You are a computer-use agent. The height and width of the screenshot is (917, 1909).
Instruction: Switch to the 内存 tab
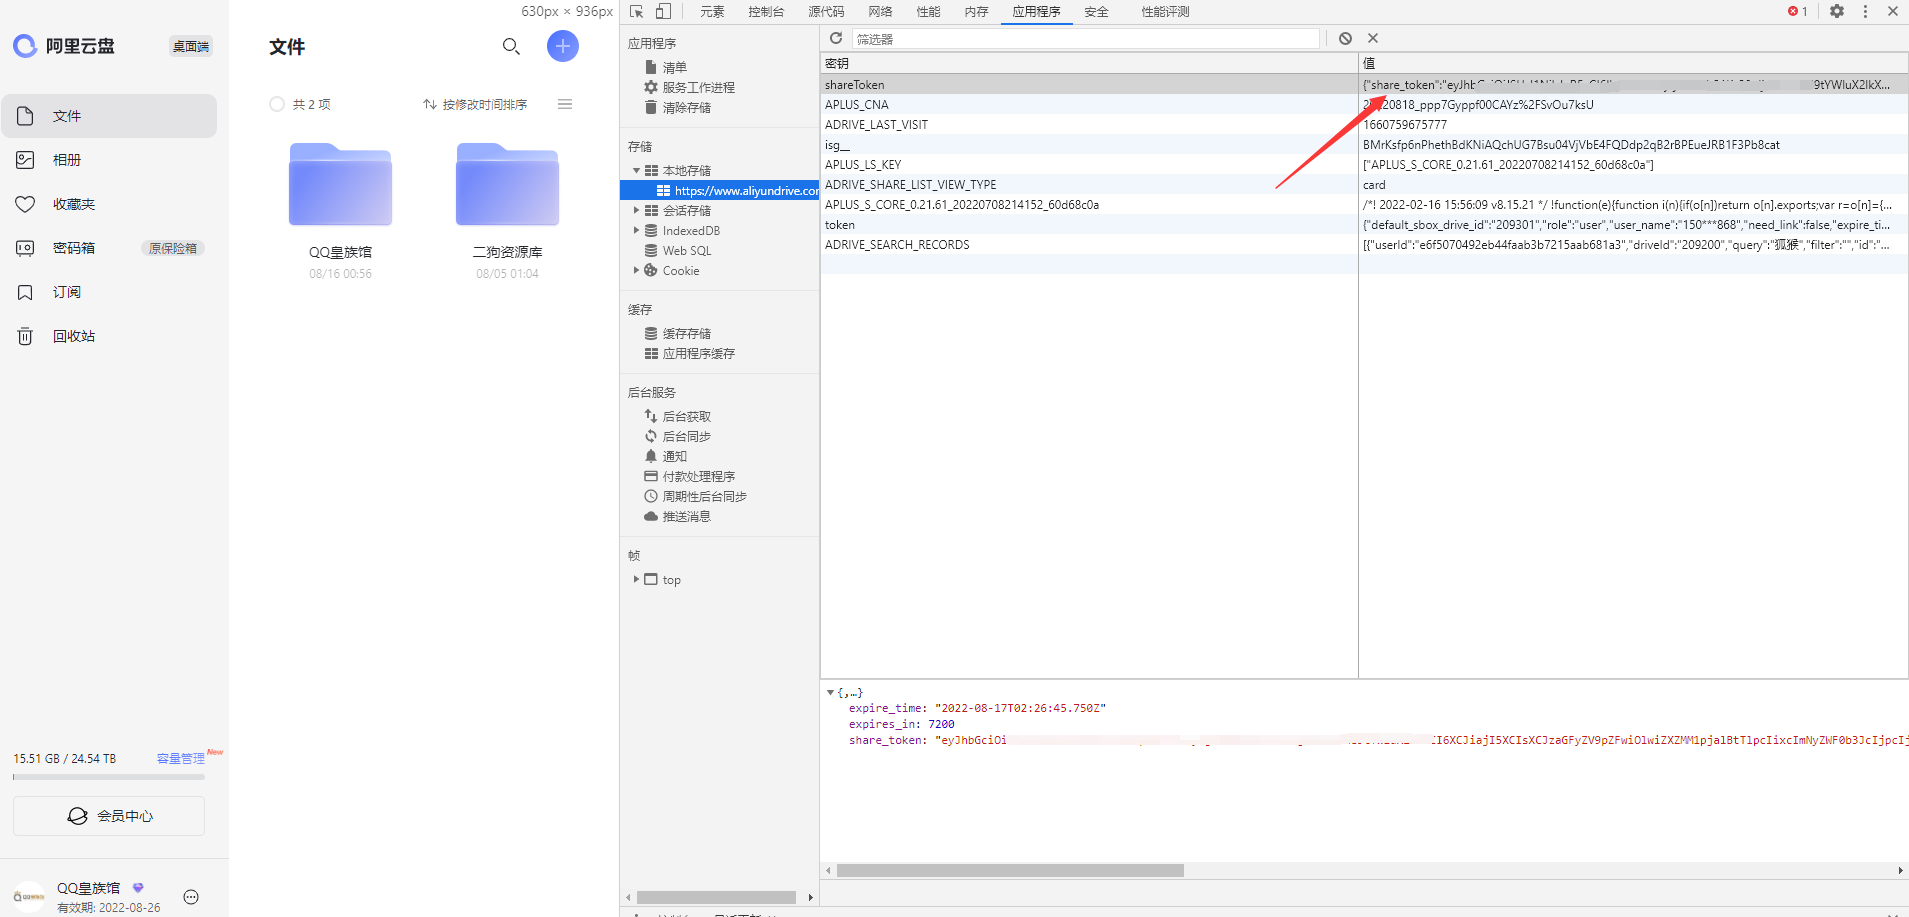coord(976,12)
